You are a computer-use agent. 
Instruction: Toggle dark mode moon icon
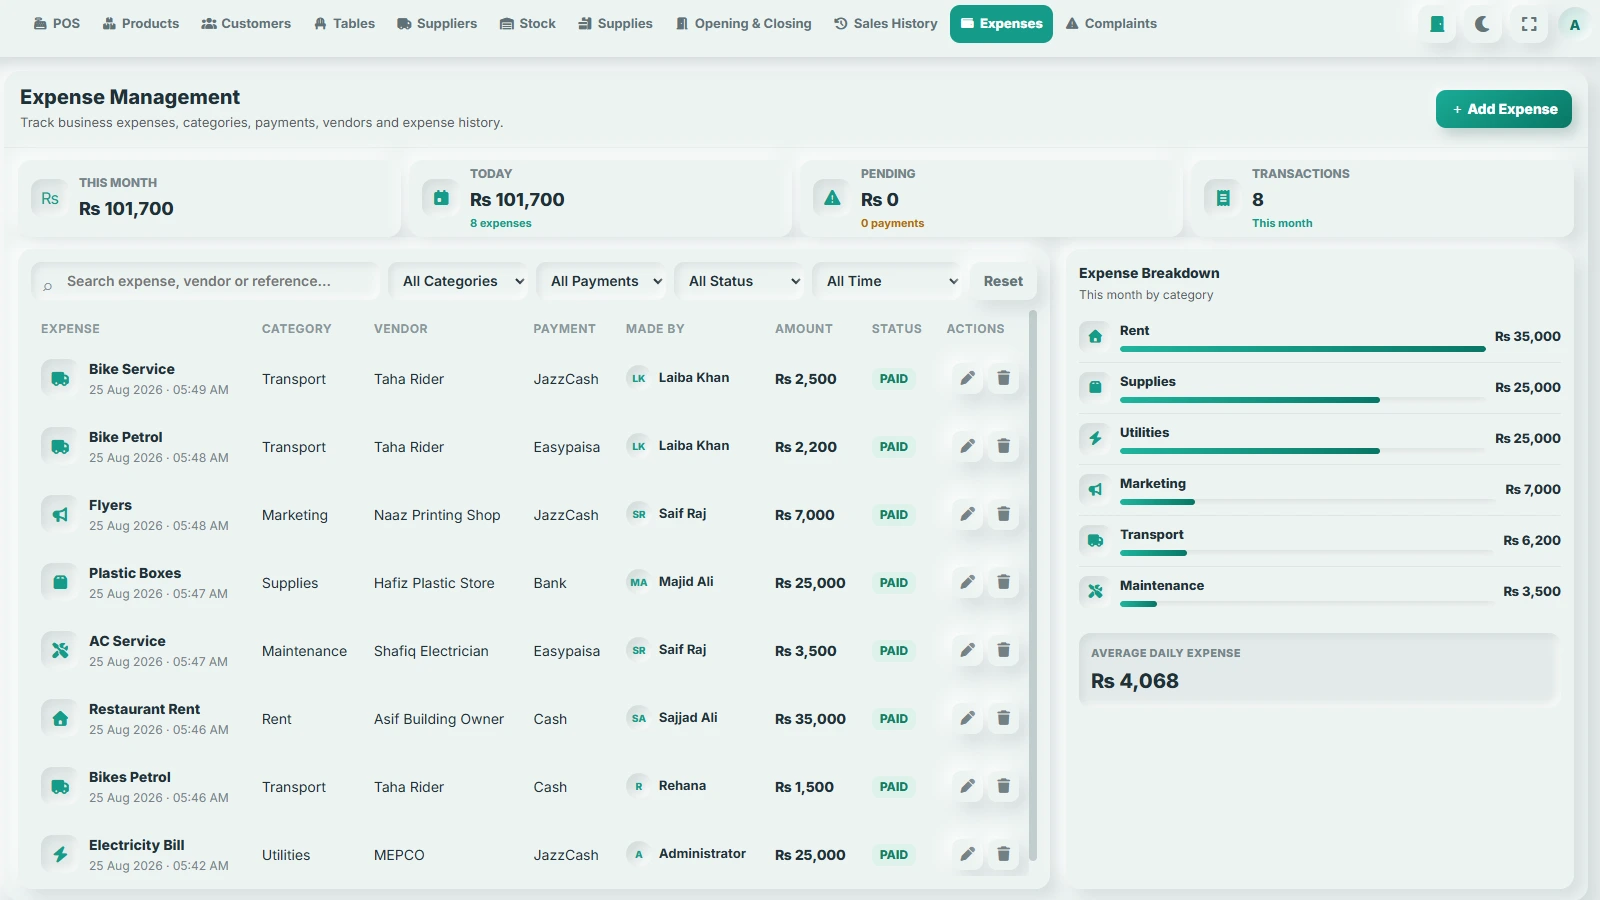pyautogui.click(x=1482, y=24)
